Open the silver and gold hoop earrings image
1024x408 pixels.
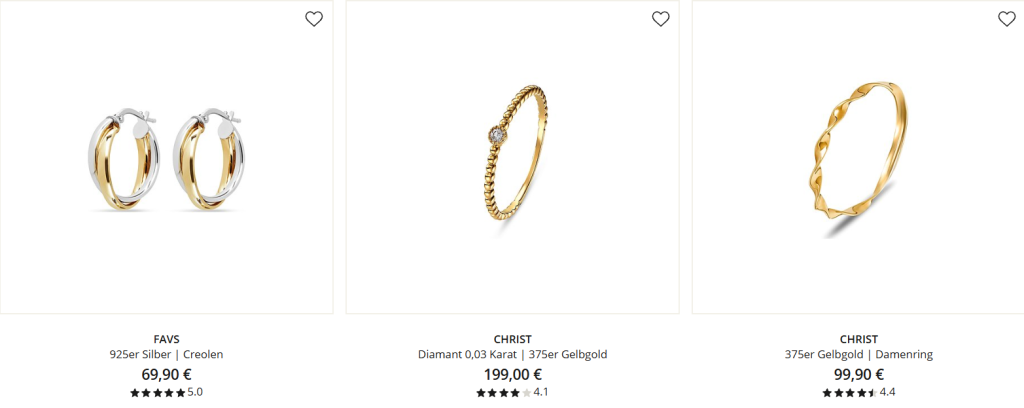tap(167, 157)
